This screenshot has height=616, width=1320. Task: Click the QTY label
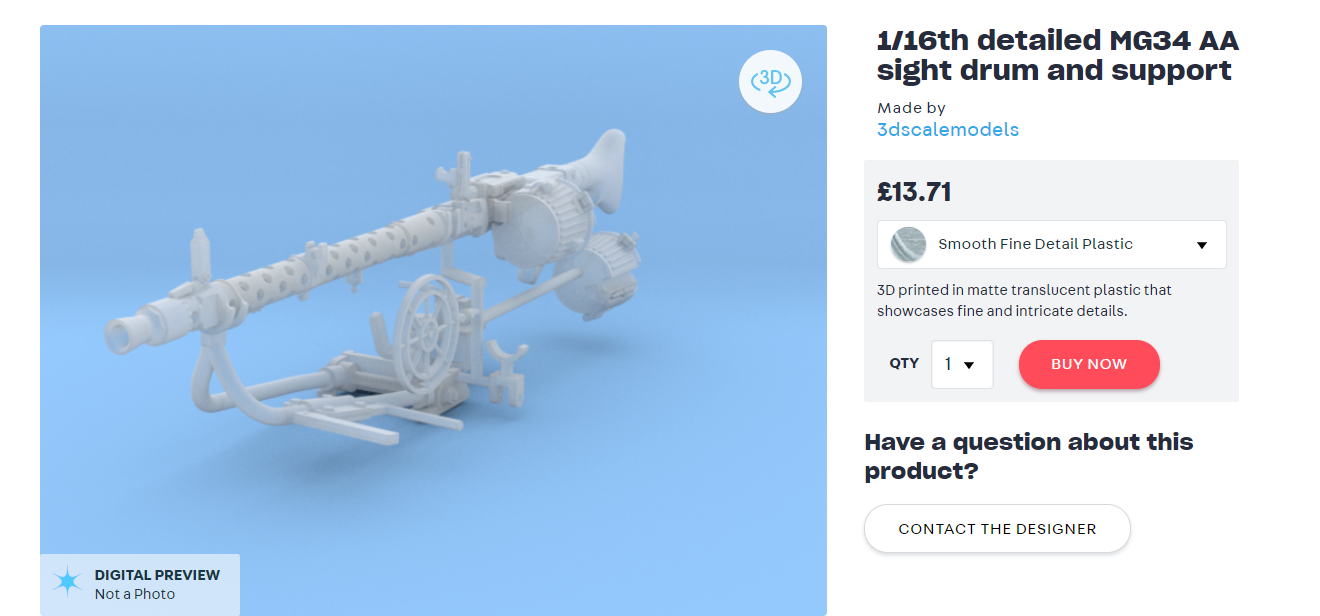[x=904, y=363]
